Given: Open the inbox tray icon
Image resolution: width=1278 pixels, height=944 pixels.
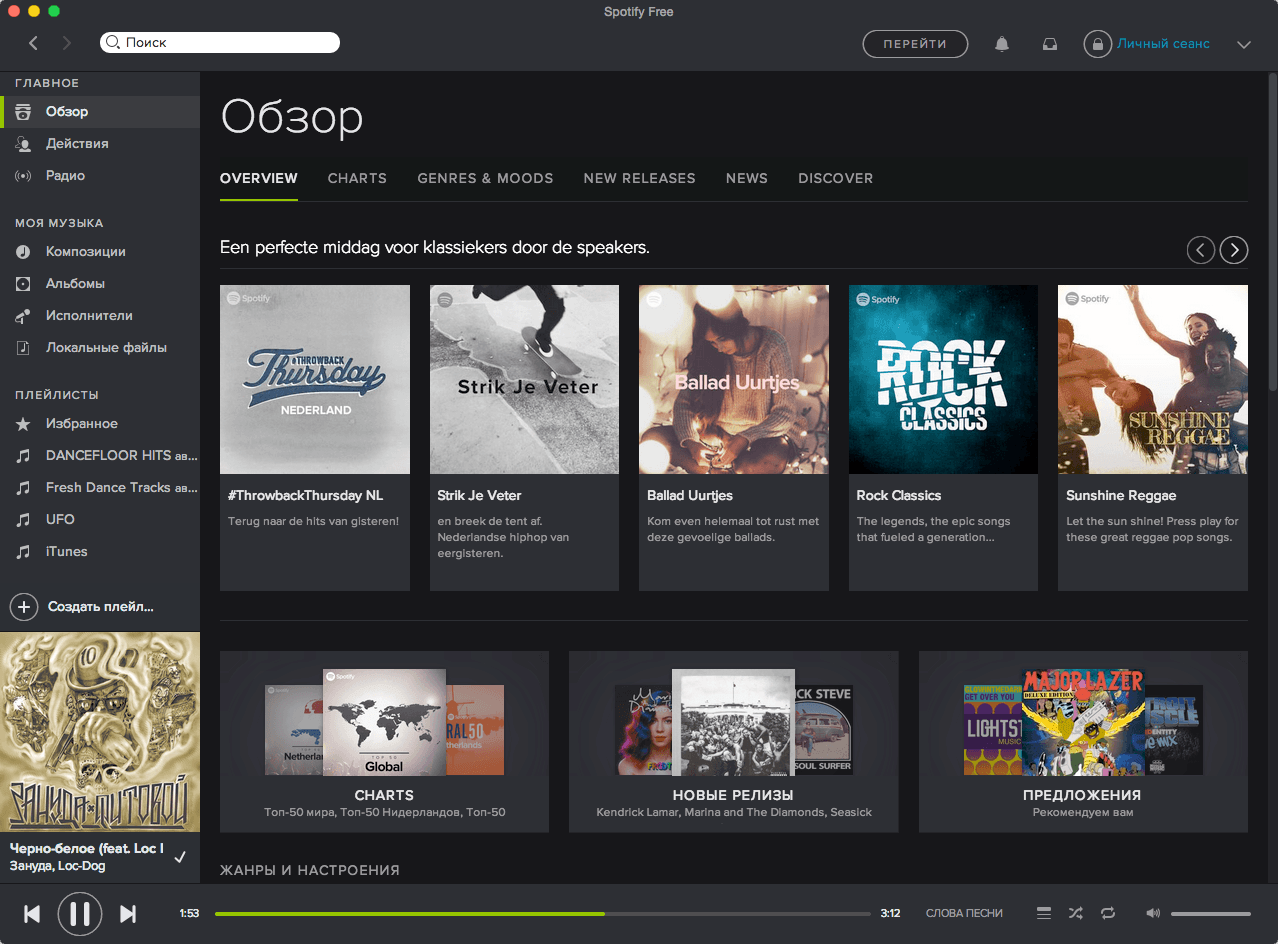Looking at the screenshot, I should (1050, 44).
